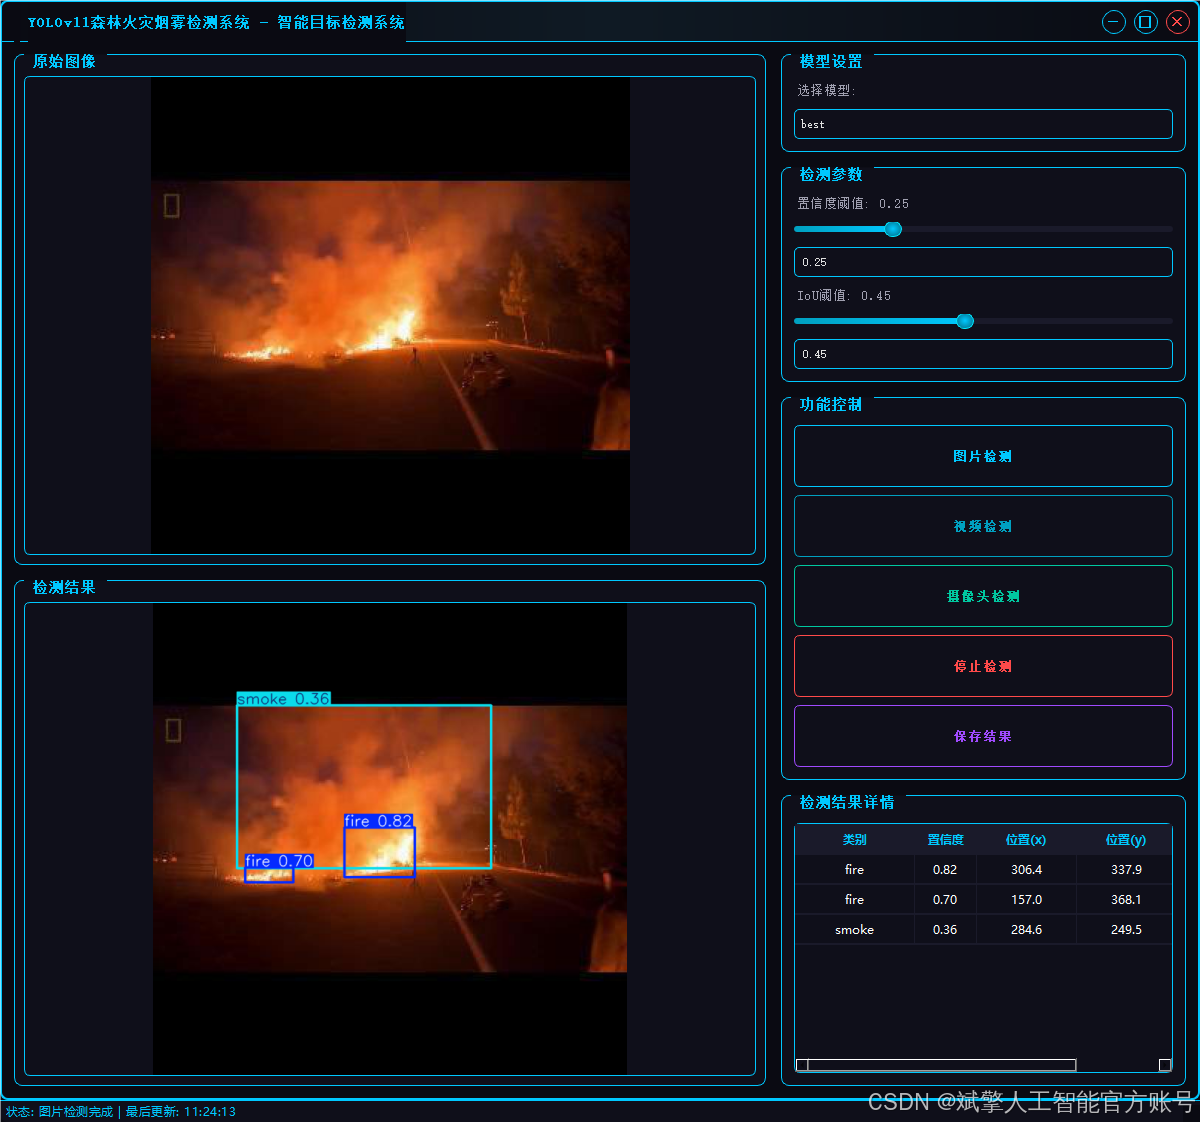Click the window title YOLOv11森林火灾烟雾检测系统
The width and height of the screenshot is (1200, 1122).
click(x=139, y=22)
